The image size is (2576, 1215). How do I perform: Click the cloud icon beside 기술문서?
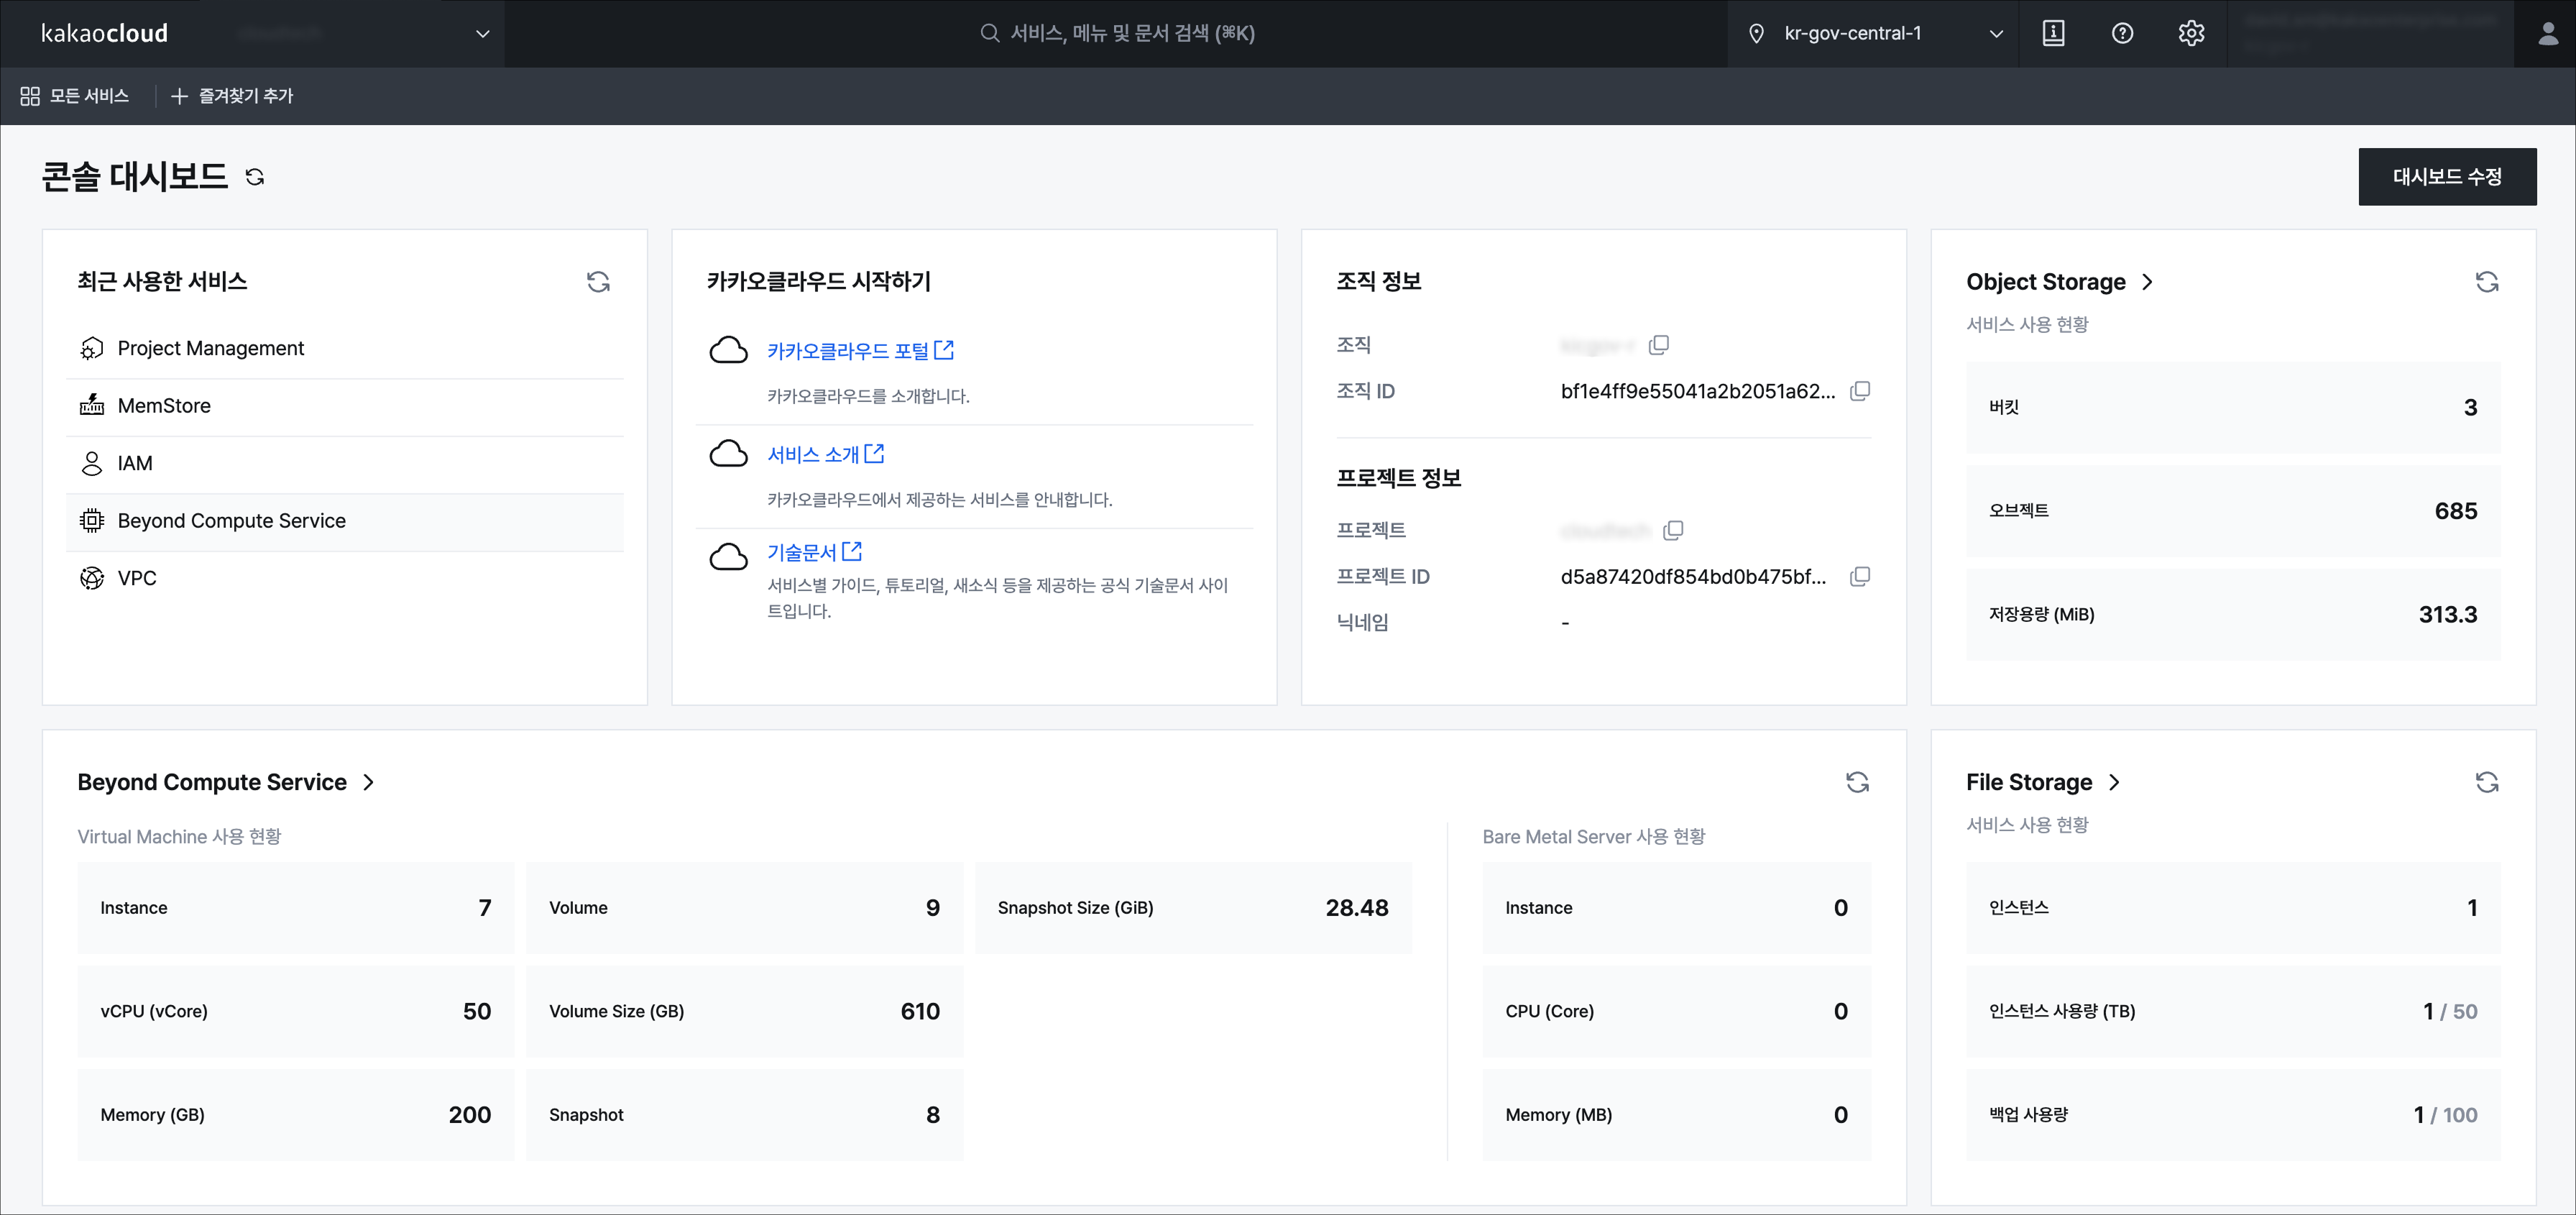click(729, 557)
